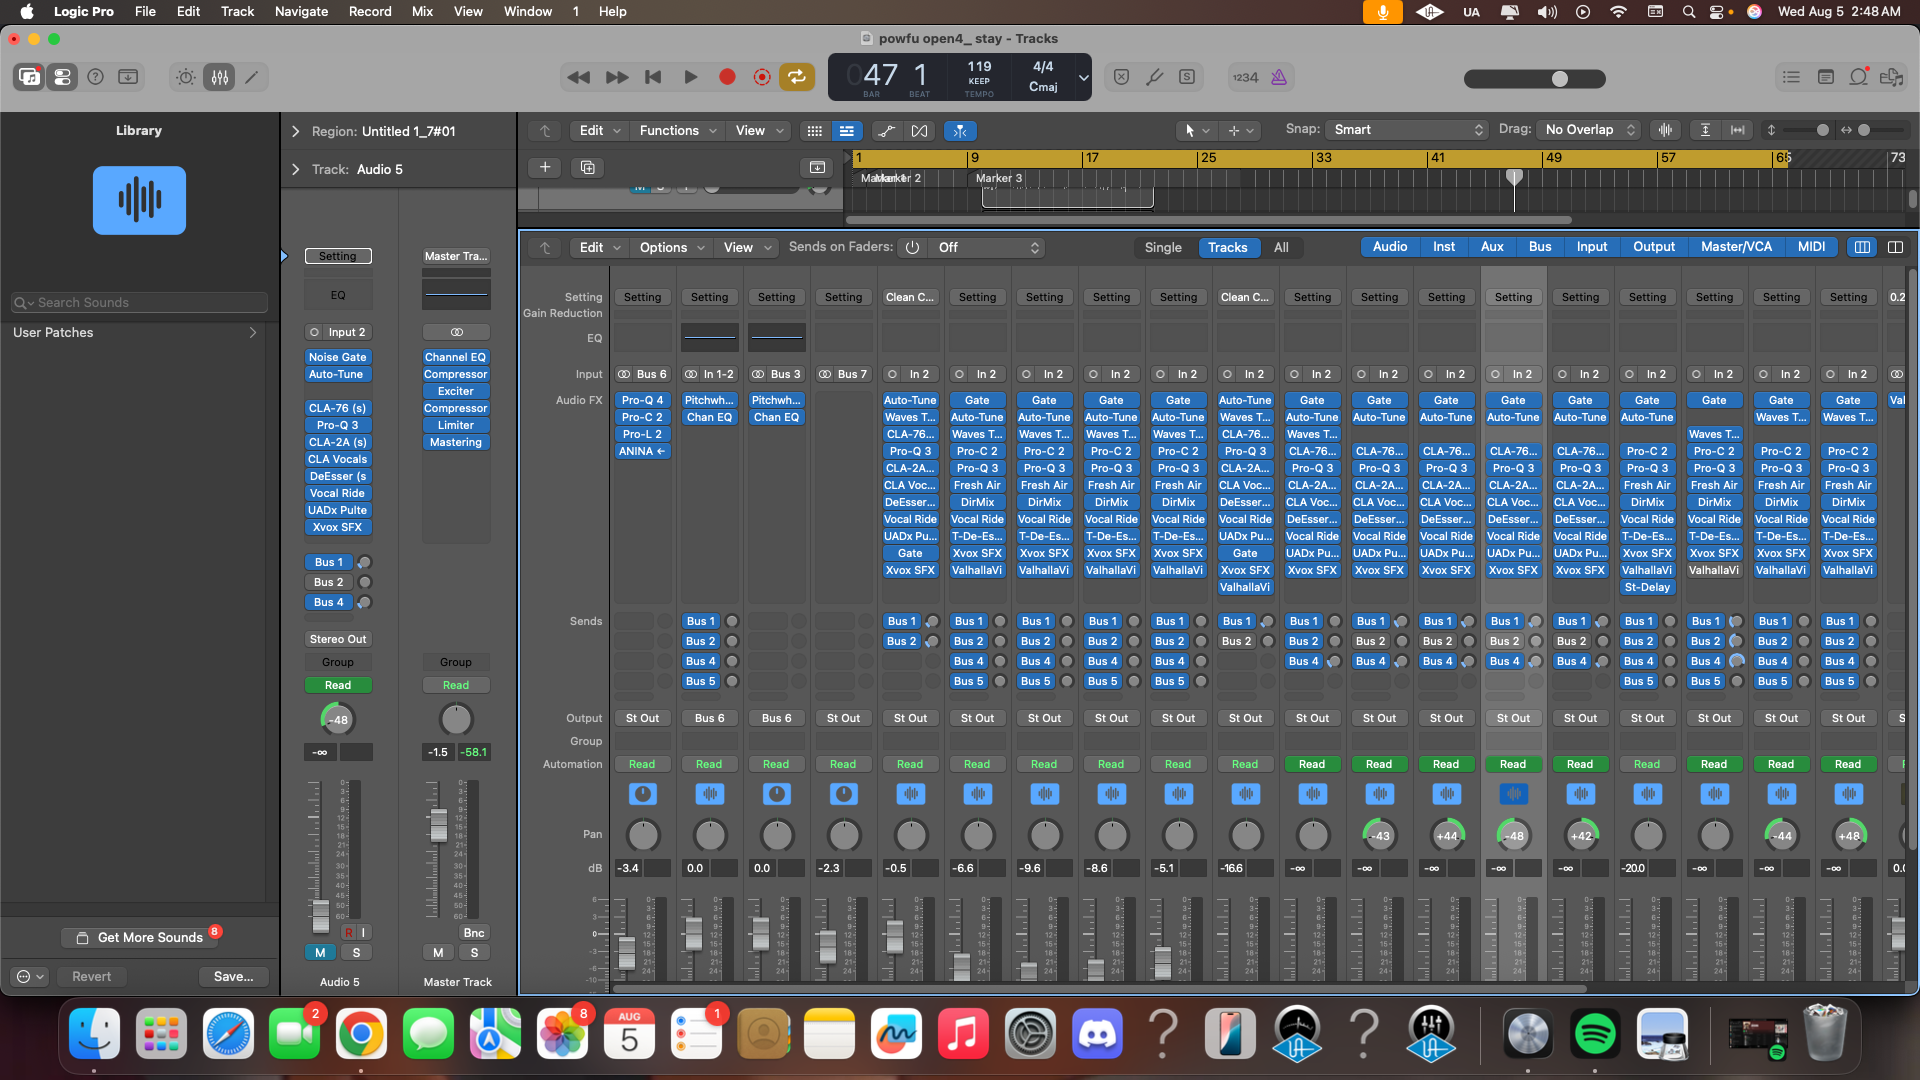Open the mixer Options dropdown
The width and height of the screenshot is (1920, 1080).
(x=672, y=247)
